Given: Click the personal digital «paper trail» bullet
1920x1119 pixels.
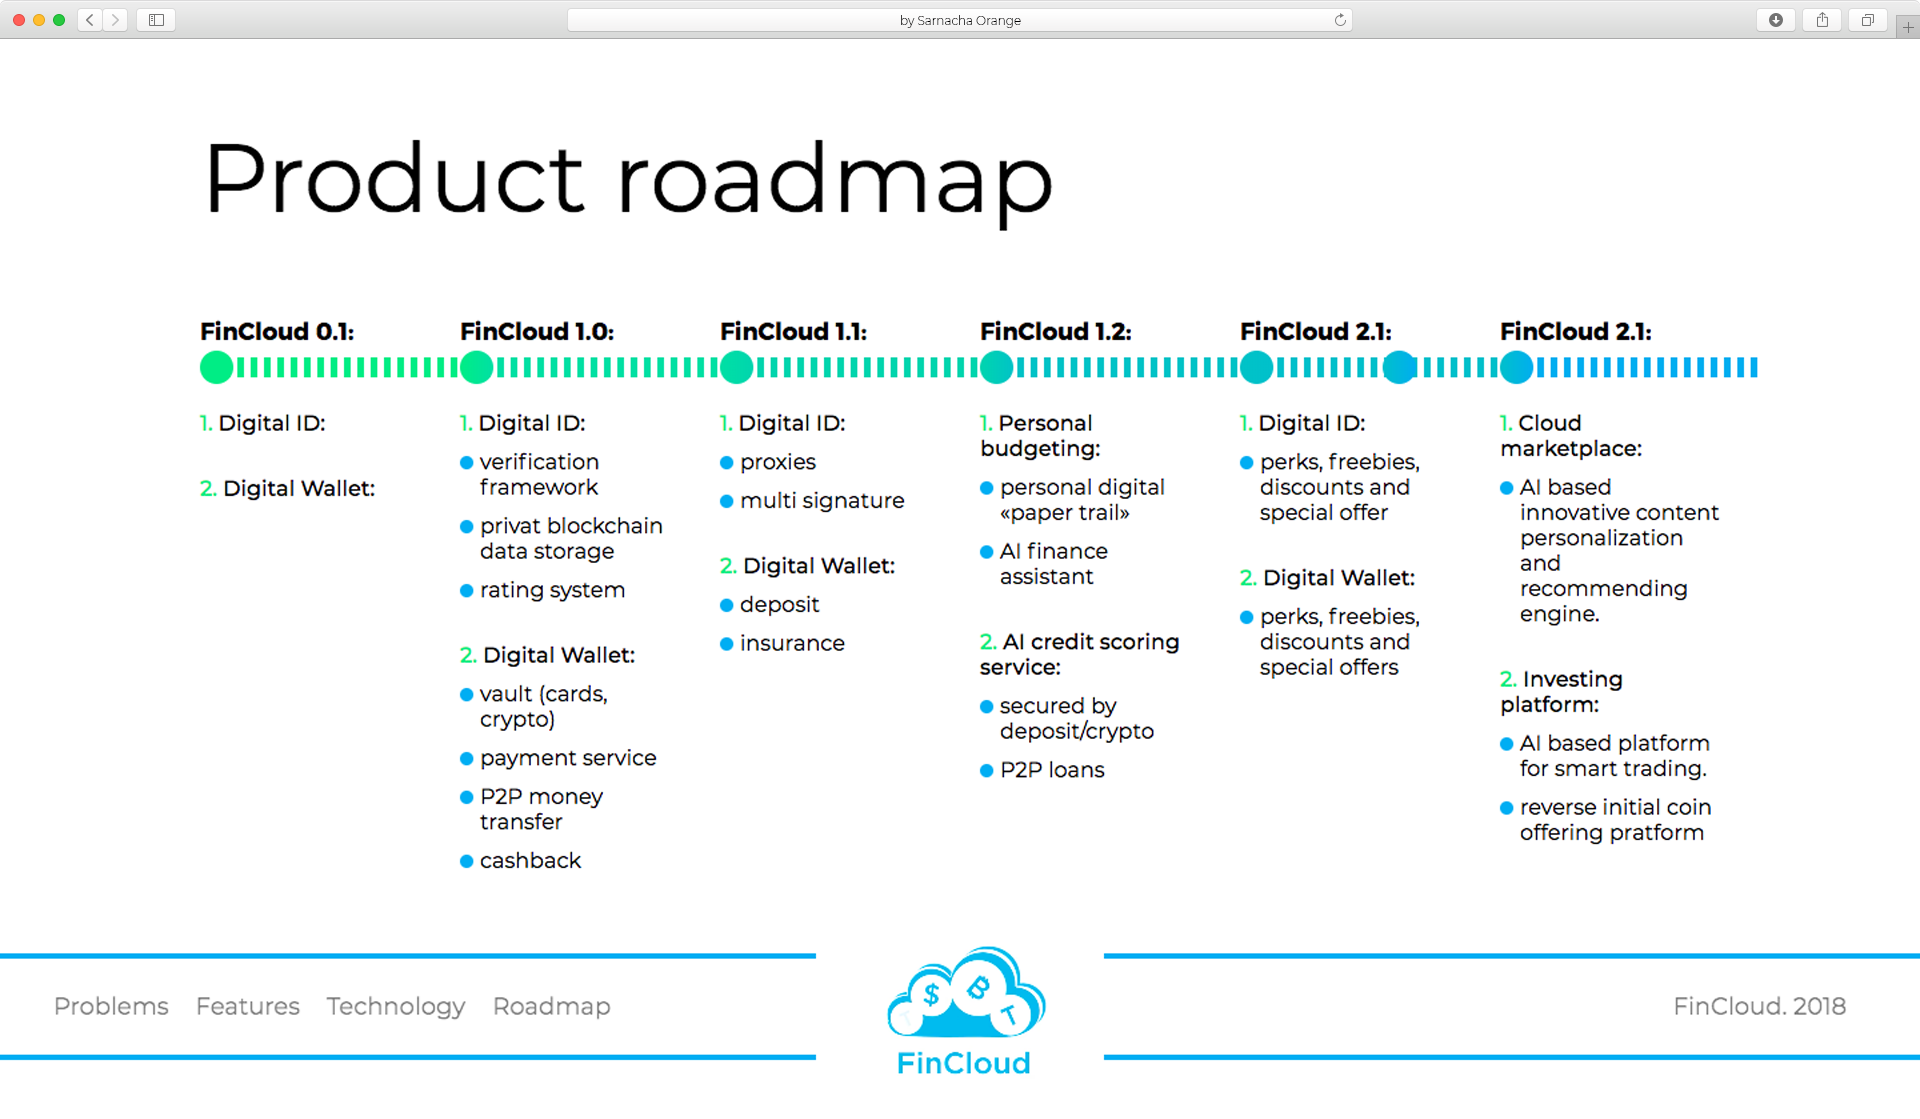Looking at the screenshot, I should 1073,500.
